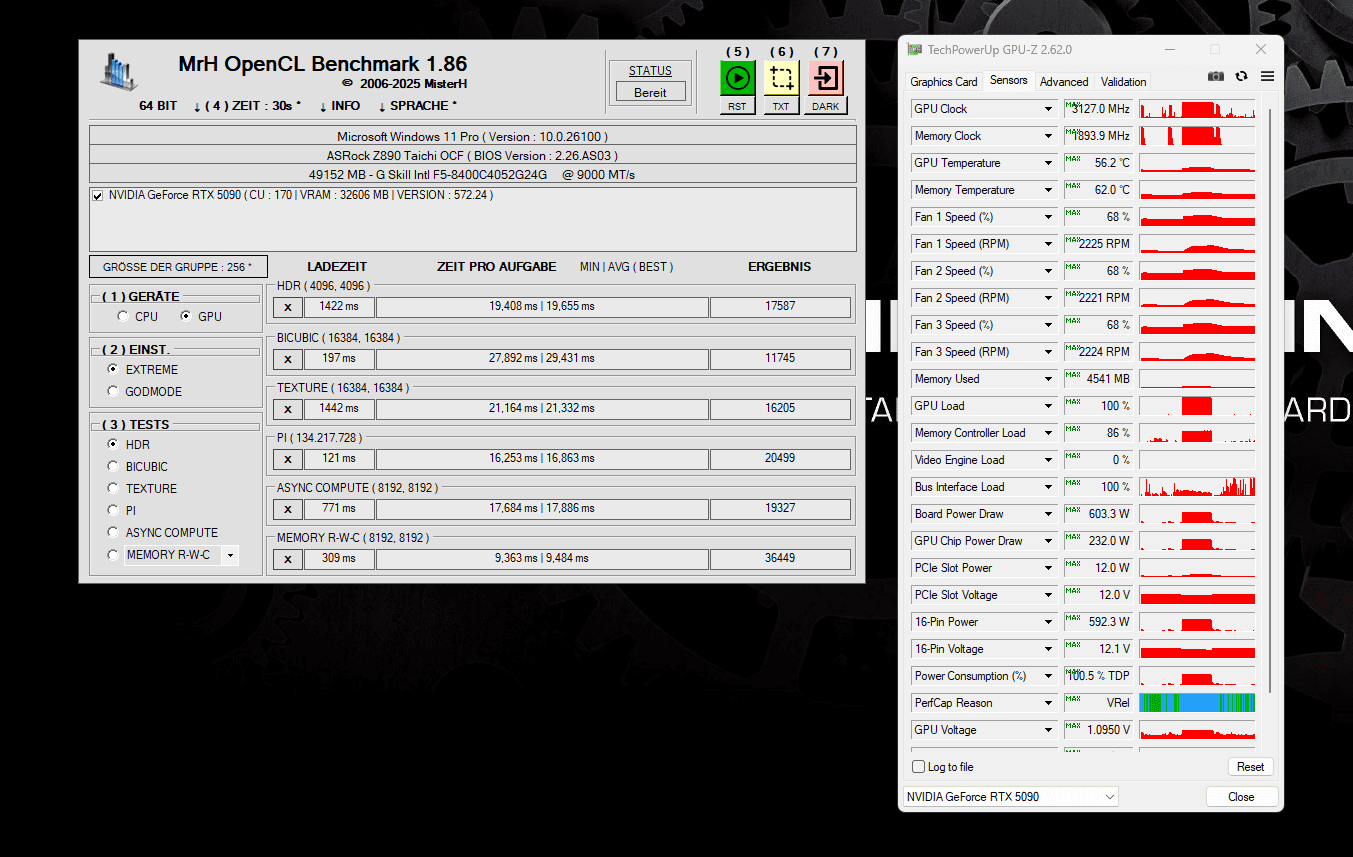
Task: Click the DARK button
Action: pyautogui.click(x=826, y=106)
